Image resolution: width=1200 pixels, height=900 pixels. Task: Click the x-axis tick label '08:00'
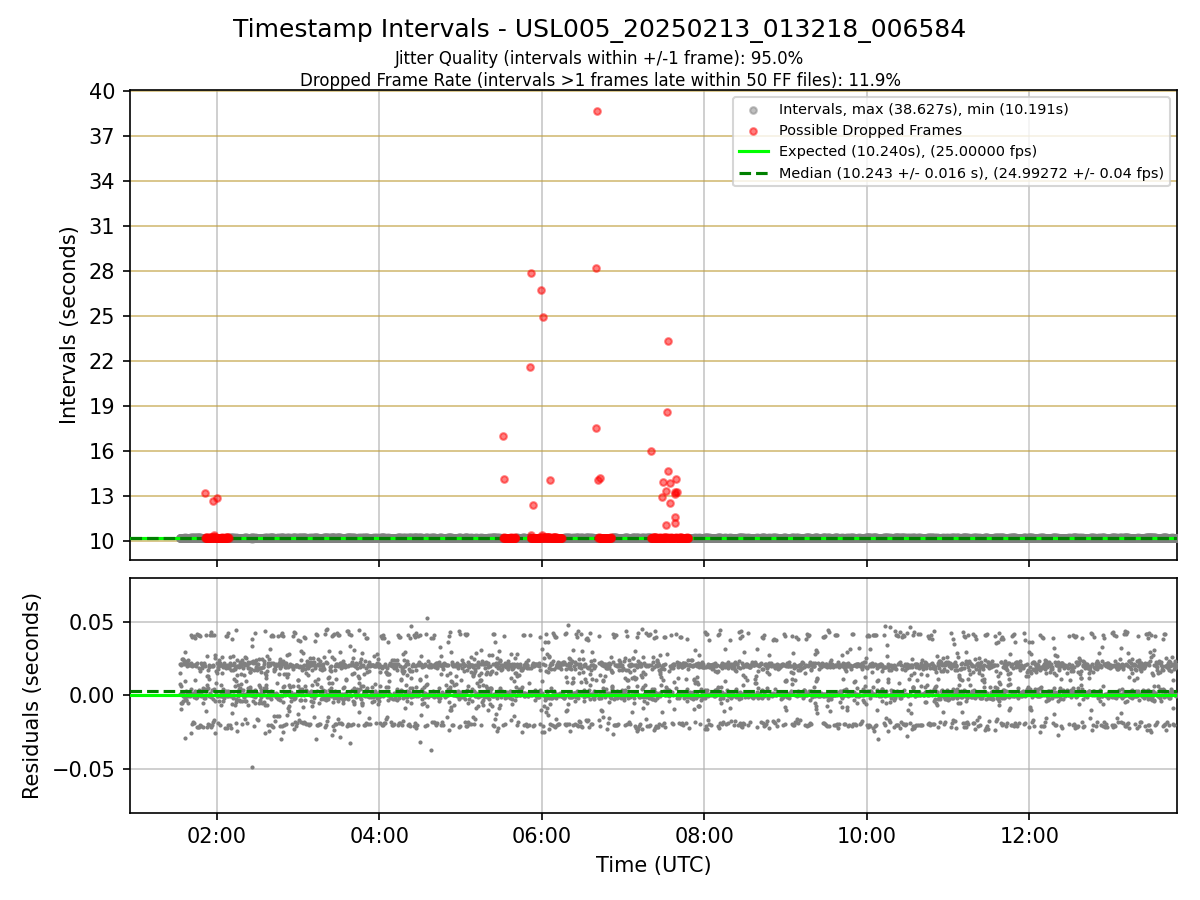pos(704,834)
